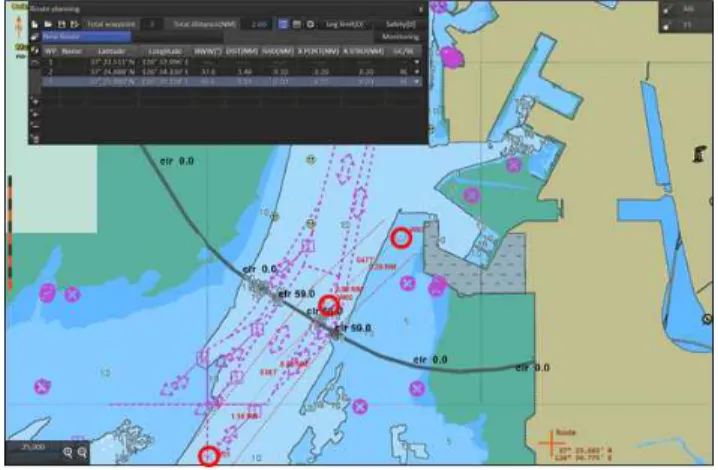
Task: Select waypoint 2 row in table
Action: (x=232, y=72)
